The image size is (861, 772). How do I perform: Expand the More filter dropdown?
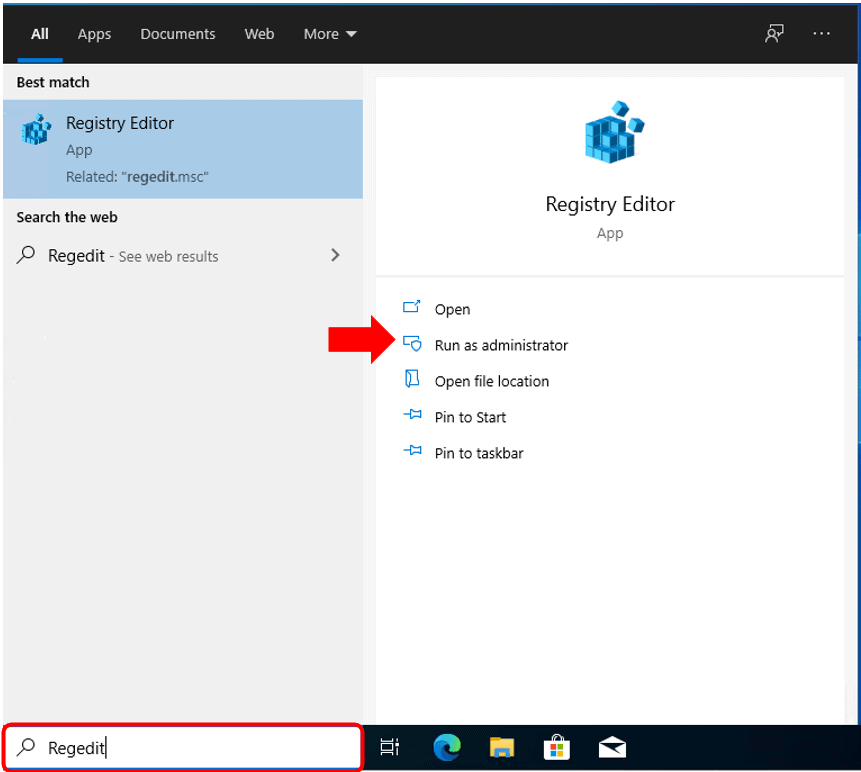(x=330, y=34)
